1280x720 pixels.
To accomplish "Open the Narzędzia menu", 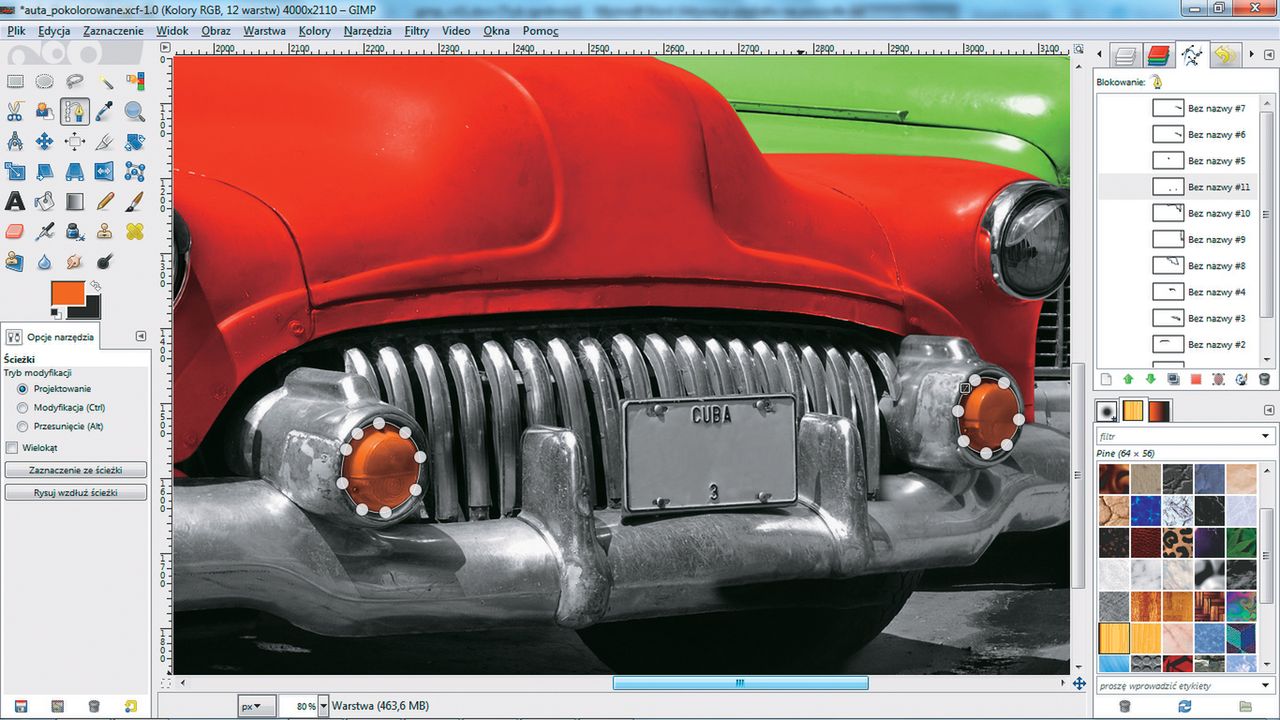I will click(367, 31).
